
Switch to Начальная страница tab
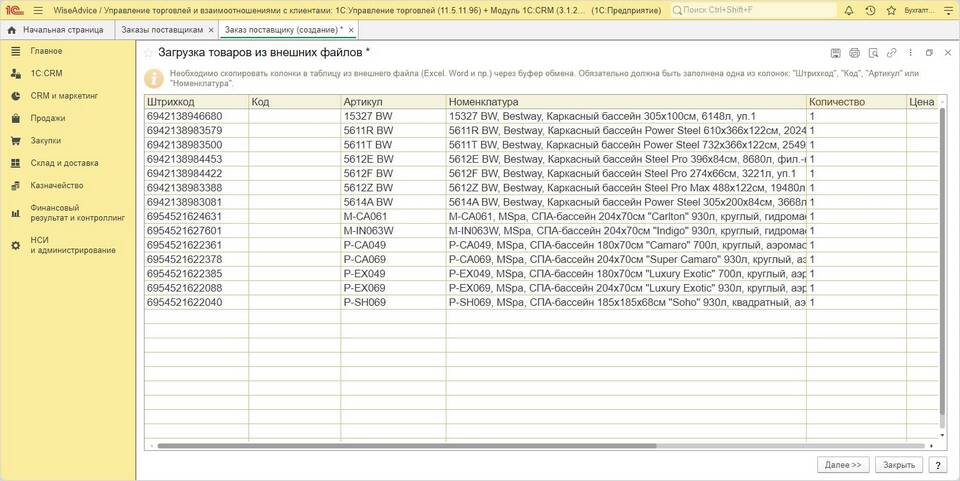click(56, 30)
